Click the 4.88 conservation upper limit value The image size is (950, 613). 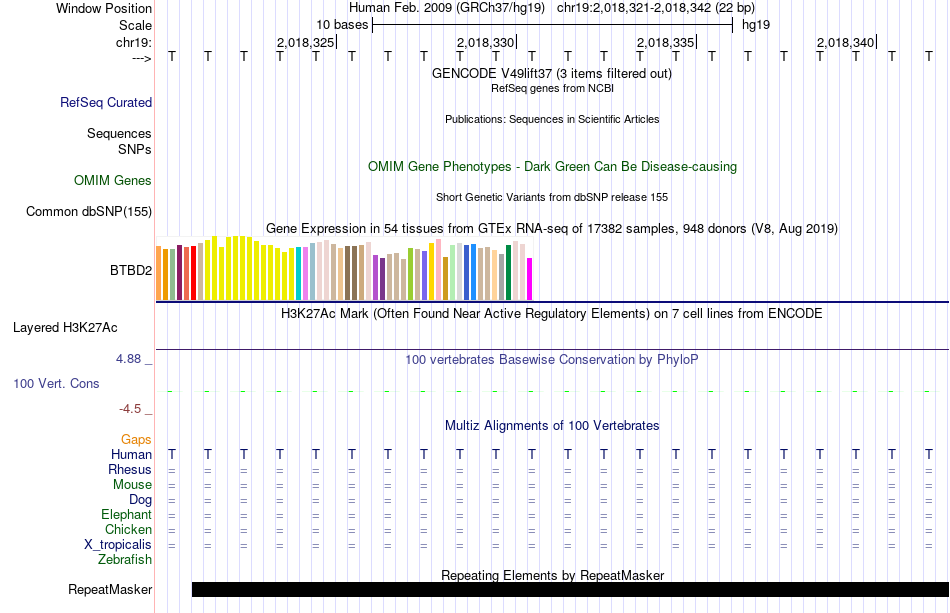[x=128, y=359]
